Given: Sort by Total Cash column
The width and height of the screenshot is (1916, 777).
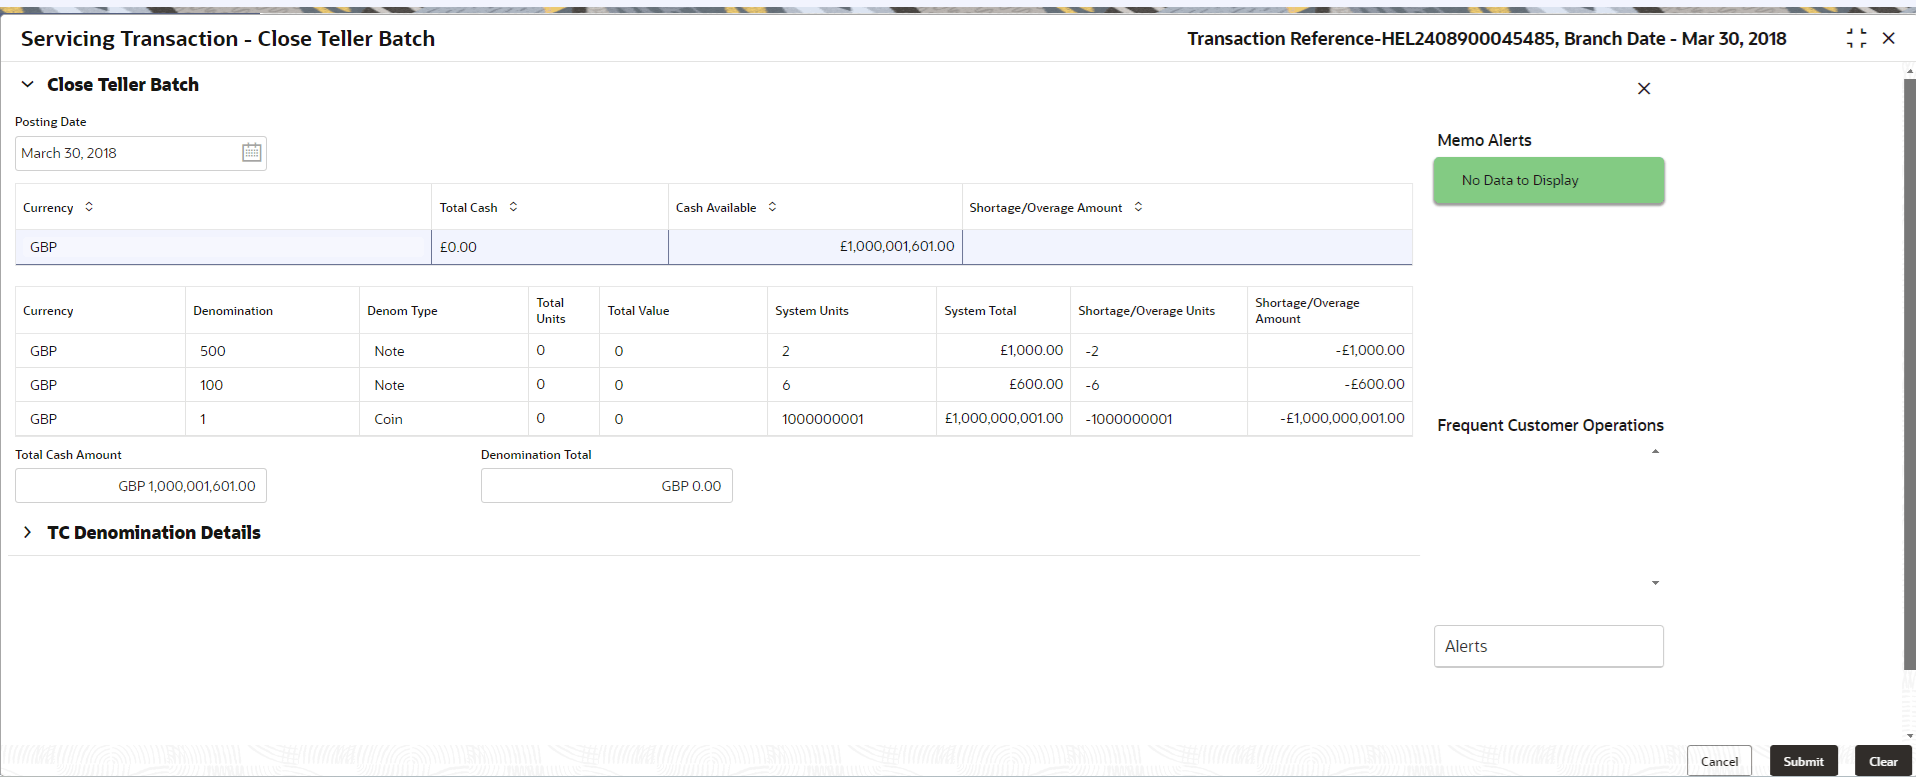Looking at the screenshot, I should (513, 207).
